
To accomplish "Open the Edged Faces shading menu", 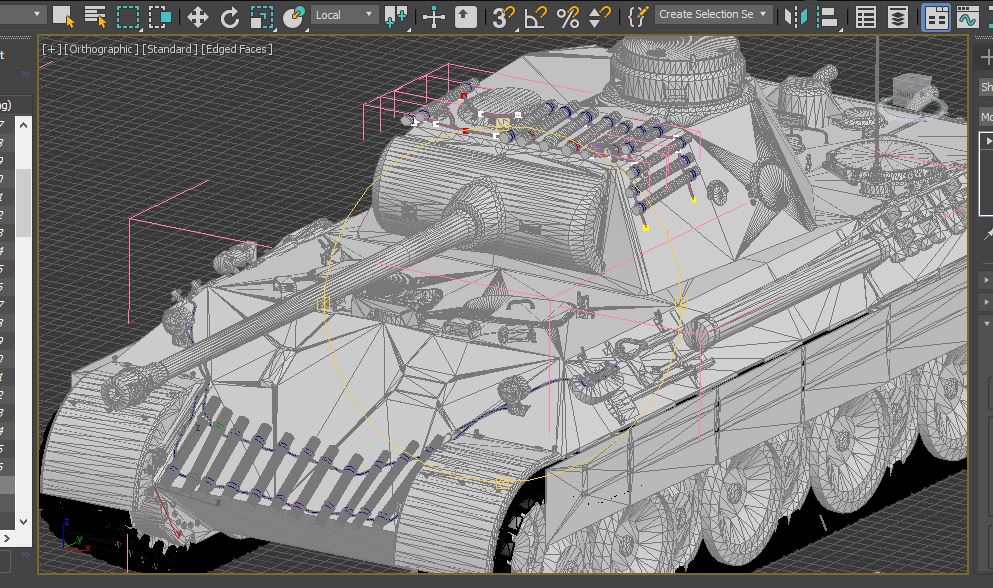I will click(x=237, y=49).
